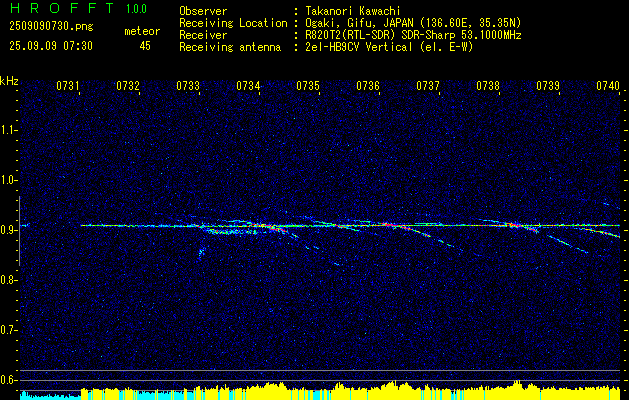Click the 0736 time marker
Image resolution: width=629 pixels, height=400 pixels.
pyautogui.click(x=368, y=86)
